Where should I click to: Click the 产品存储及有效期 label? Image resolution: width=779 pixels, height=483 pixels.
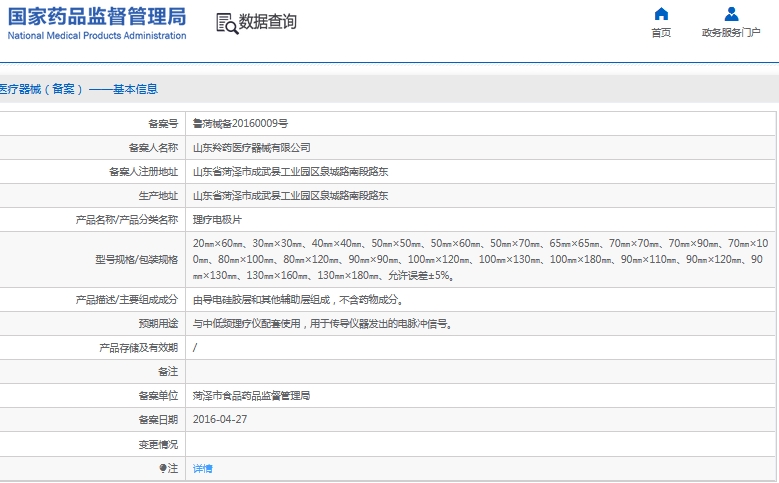pyautogui.click(x=138, y=348)
